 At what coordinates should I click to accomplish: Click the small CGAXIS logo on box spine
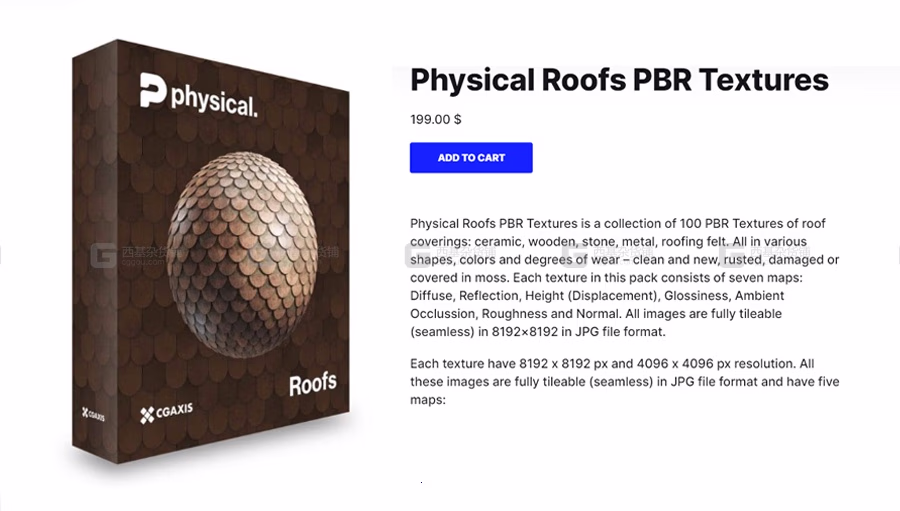[93, 413]
